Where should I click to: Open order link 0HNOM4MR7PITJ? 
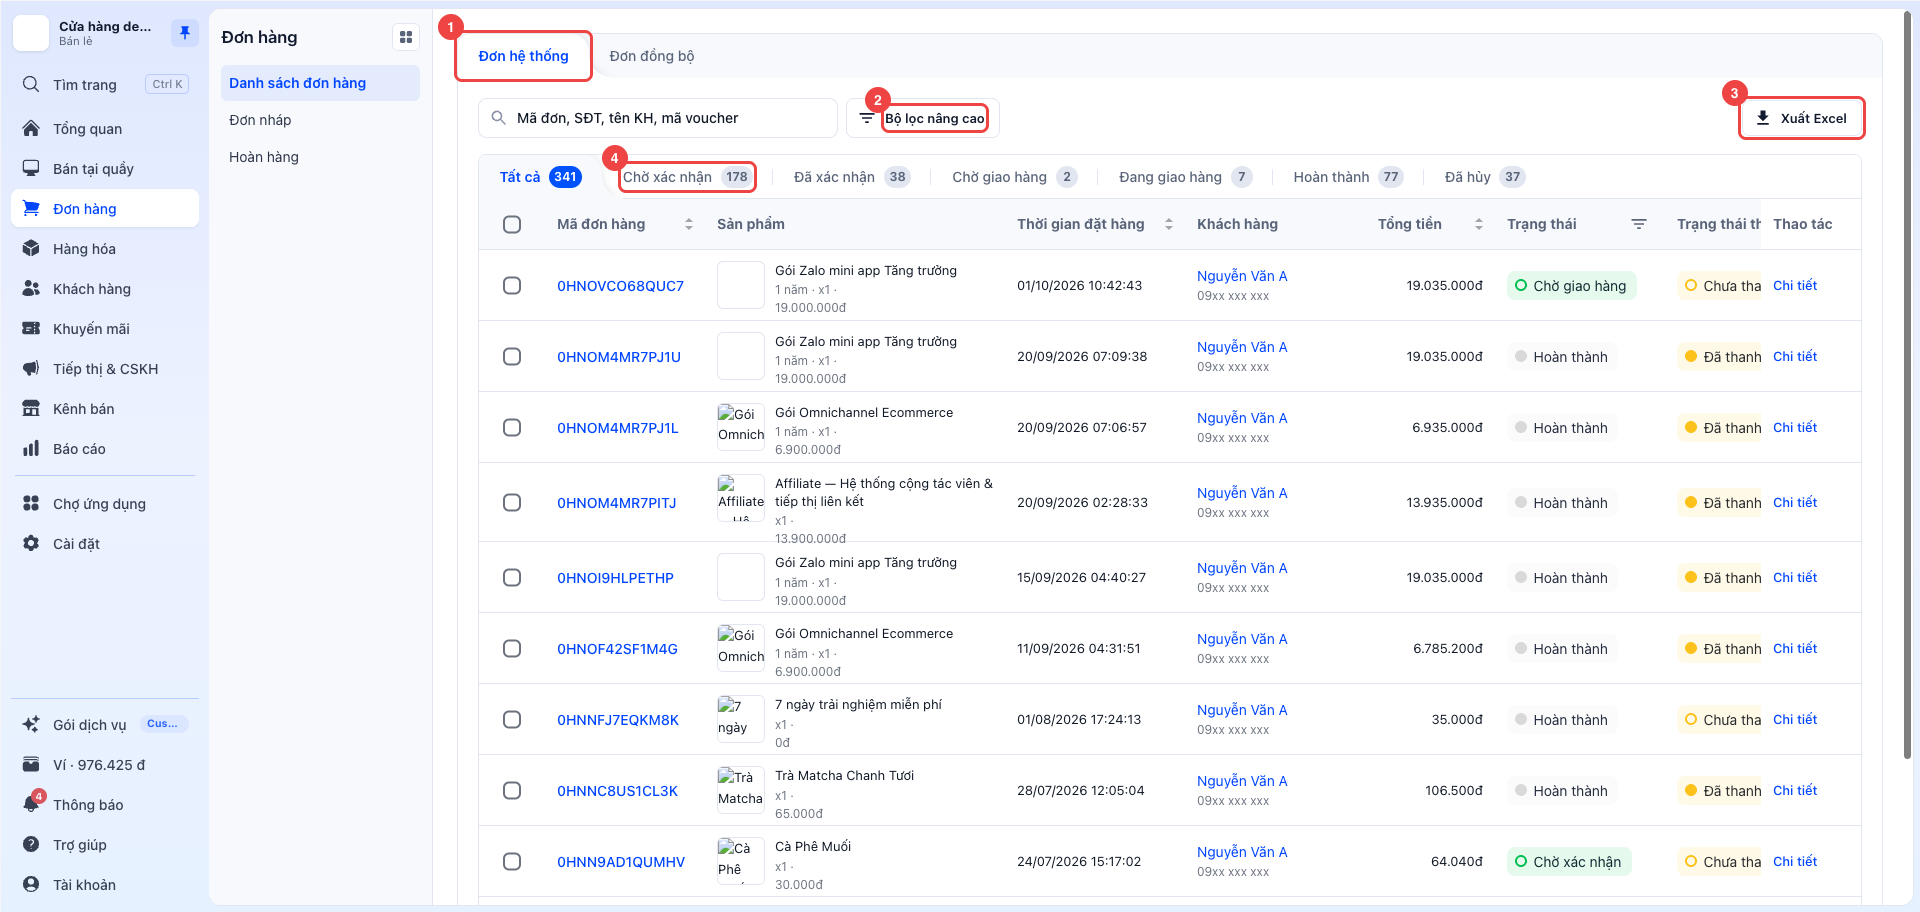pos(617,503)
